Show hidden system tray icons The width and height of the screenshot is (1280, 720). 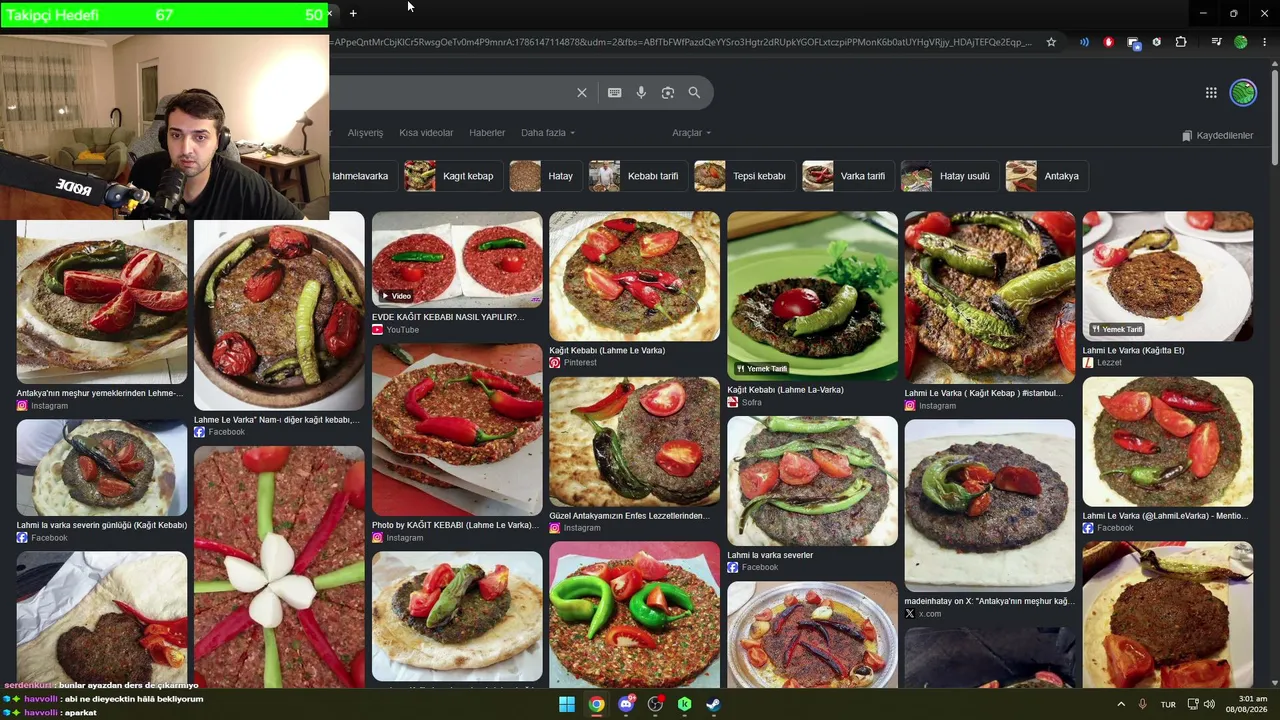click(x=1121, y=704)
